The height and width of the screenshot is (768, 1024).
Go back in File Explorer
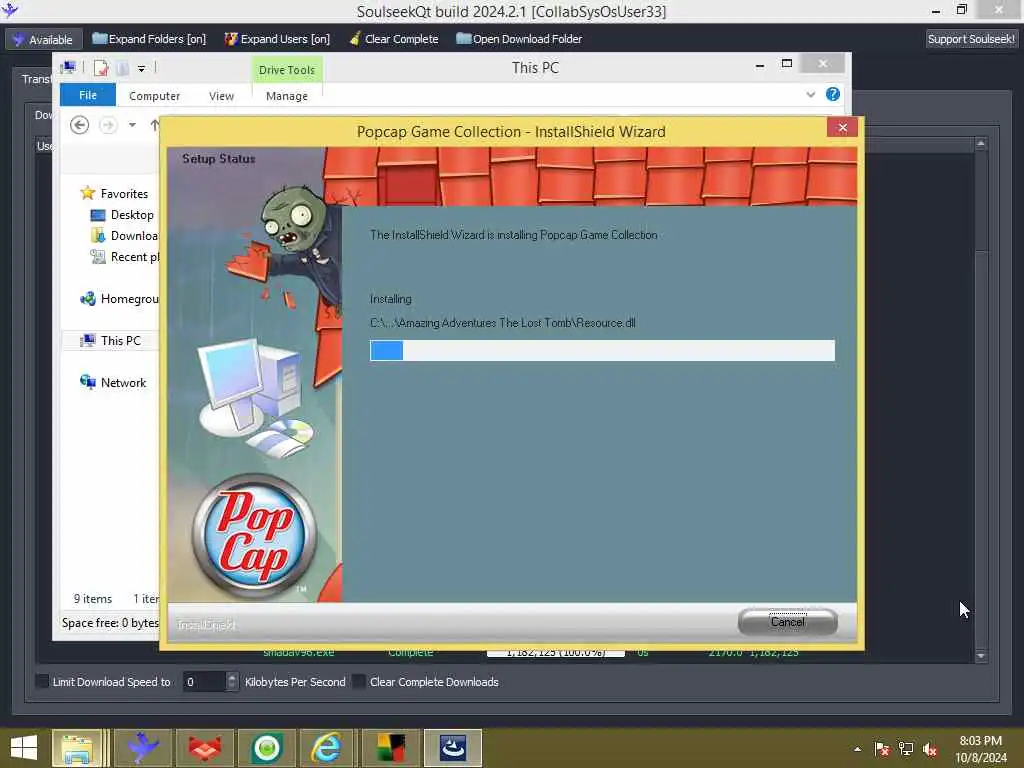tap(80, 125)
